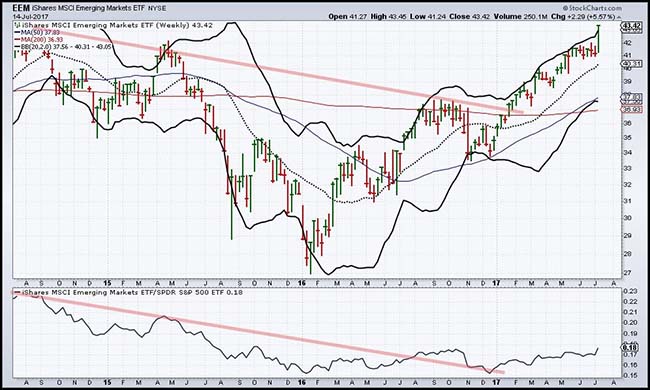
Task: Click the 30 label on the price axis
Action: [x=628, y=218]
